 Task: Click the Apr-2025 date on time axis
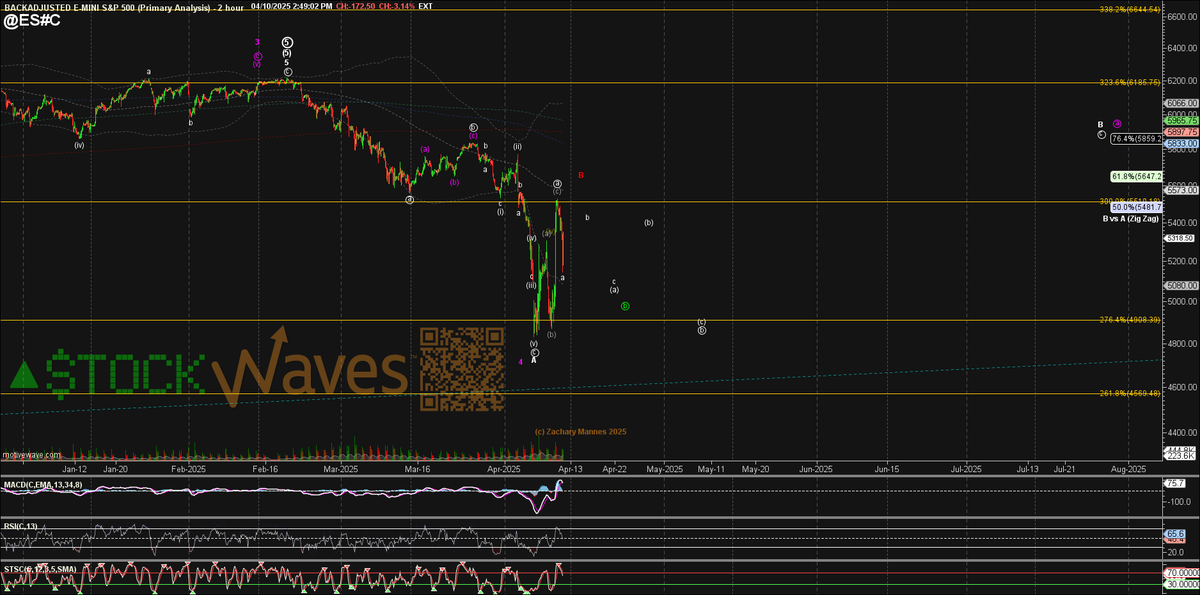tap(503, 467)
